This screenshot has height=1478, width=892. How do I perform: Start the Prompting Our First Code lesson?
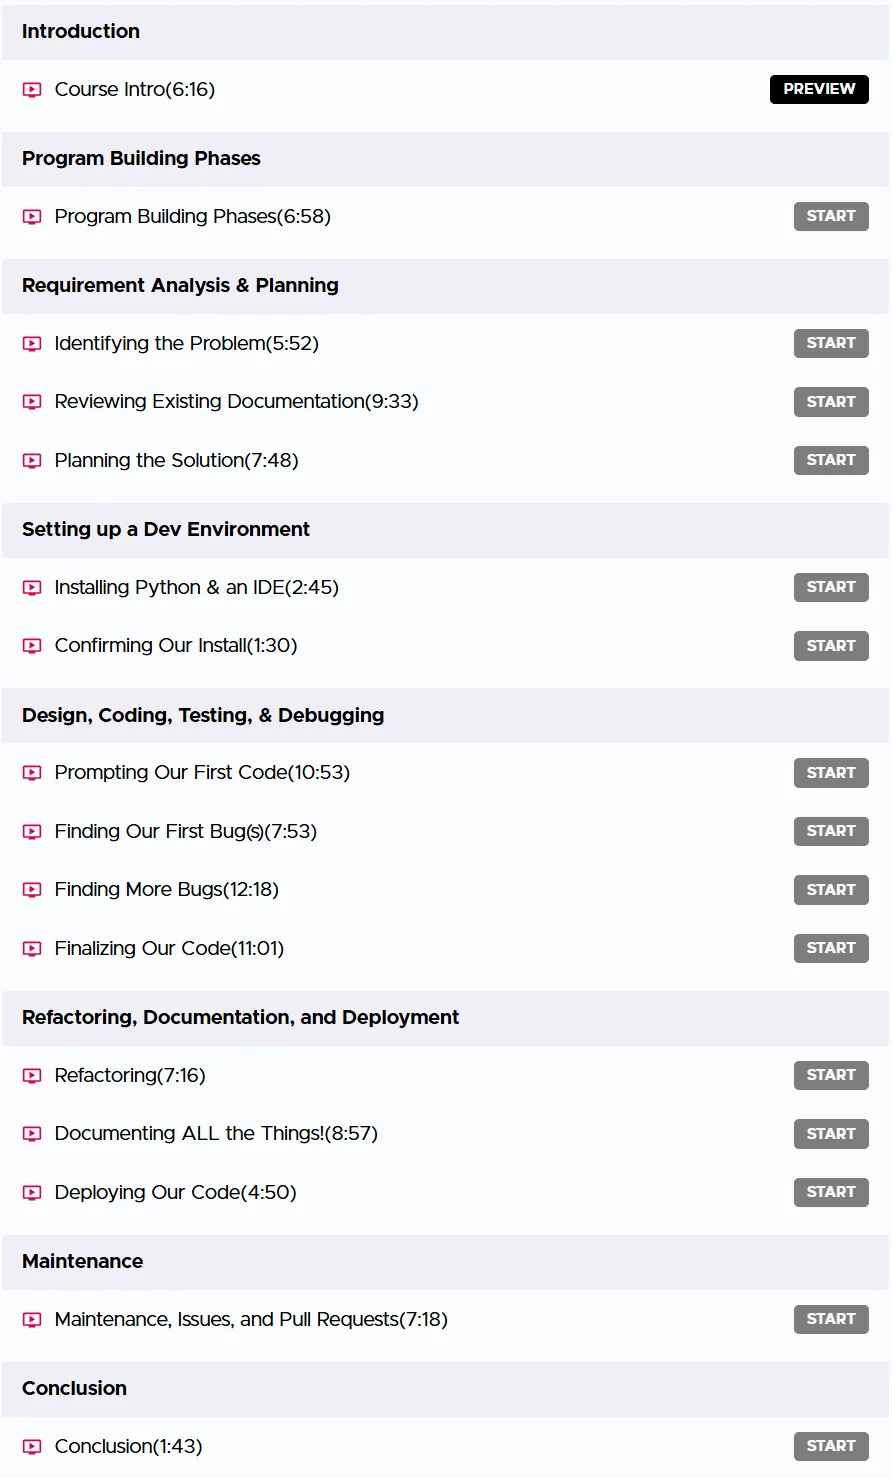point(831,773)
